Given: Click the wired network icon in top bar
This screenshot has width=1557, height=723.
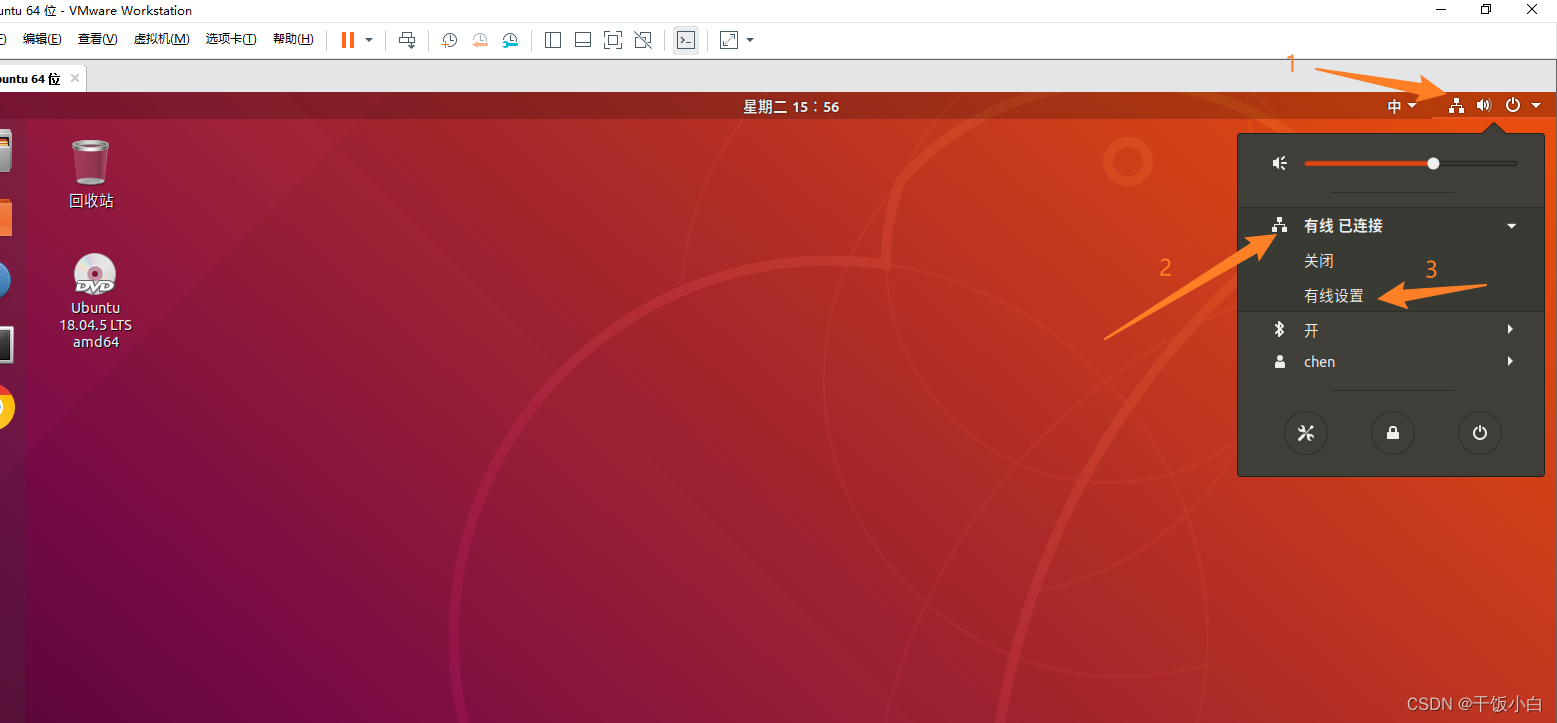Looking at the screenshot, I should [x=1457, y=105].
